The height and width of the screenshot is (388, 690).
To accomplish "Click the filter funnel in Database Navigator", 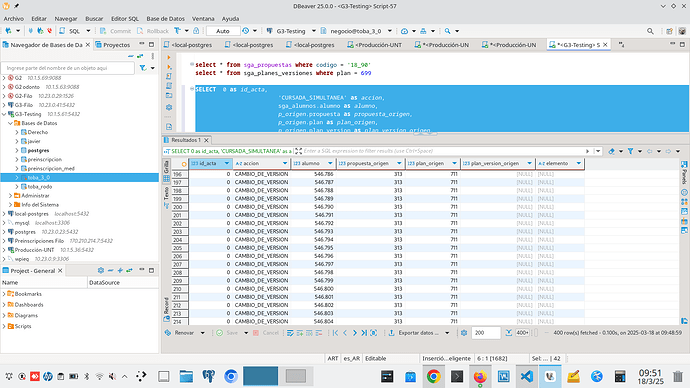I will (x=143, y=68).
